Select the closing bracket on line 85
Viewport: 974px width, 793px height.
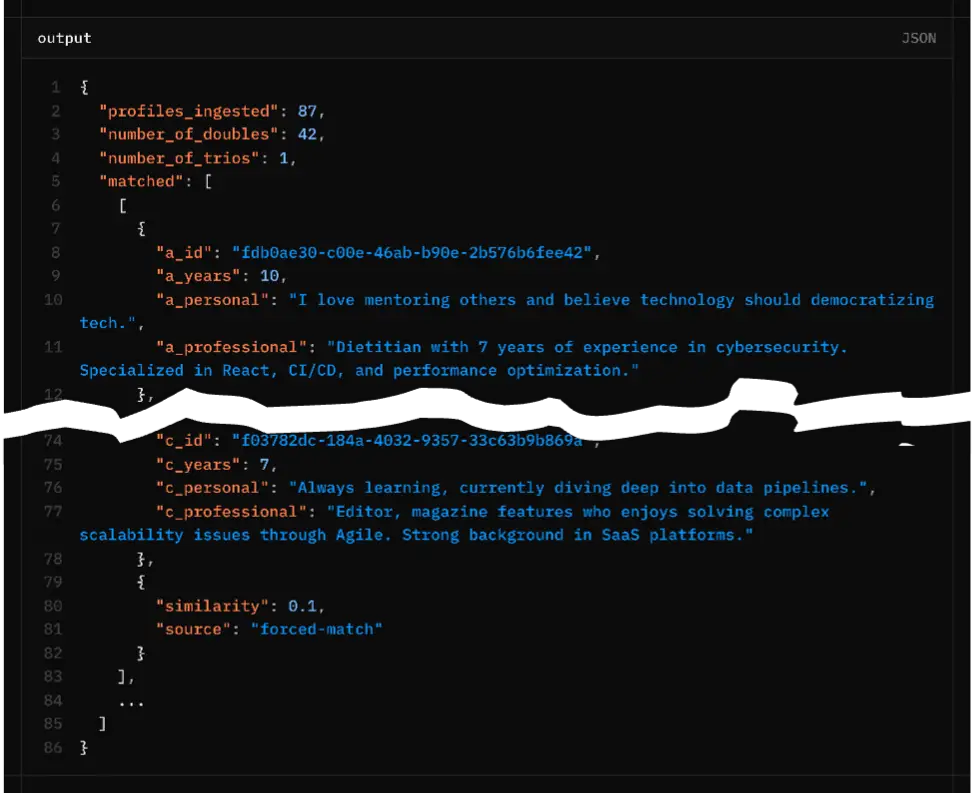pos(102,723)
